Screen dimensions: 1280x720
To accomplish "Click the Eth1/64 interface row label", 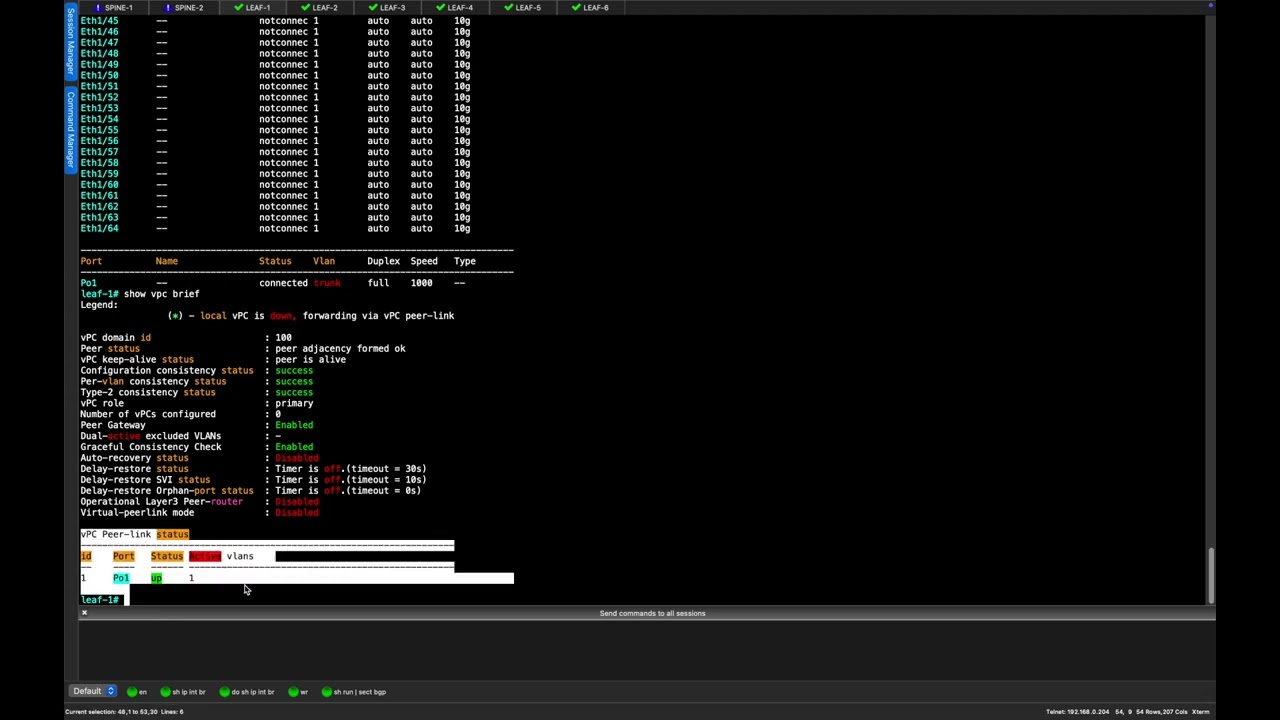I will 99,228.
